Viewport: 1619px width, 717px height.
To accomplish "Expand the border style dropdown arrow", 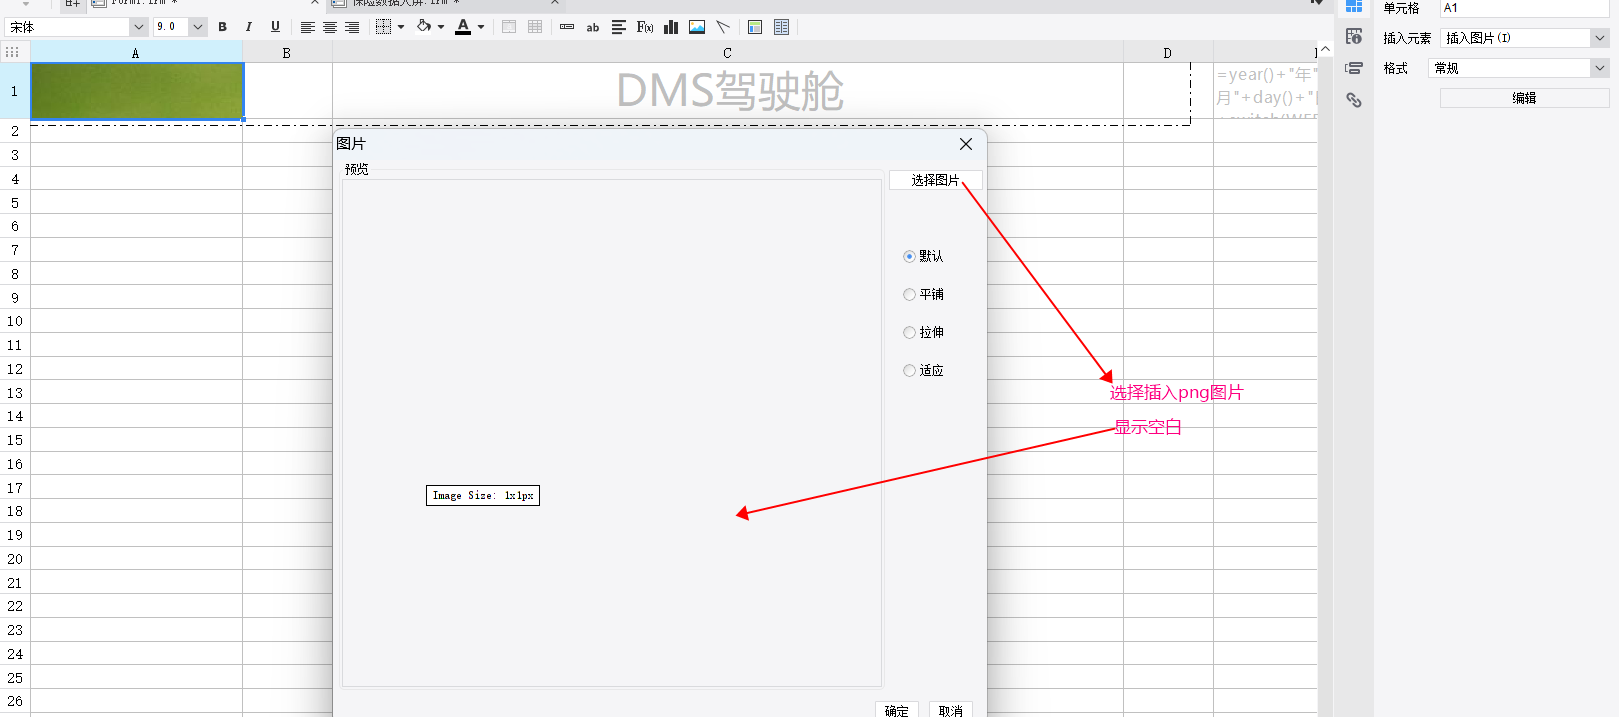I will [x=401, y=27].
